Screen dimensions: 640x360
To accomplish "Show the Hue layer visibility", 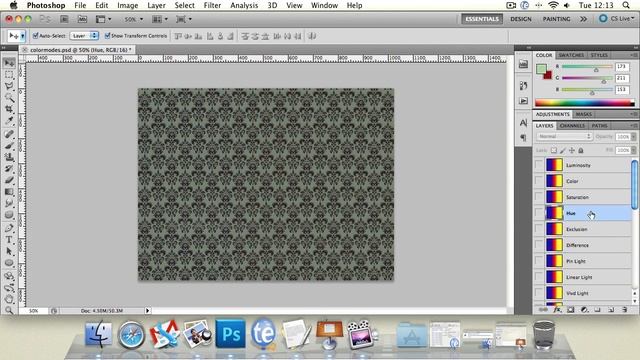I will click(x=539, y=213).
